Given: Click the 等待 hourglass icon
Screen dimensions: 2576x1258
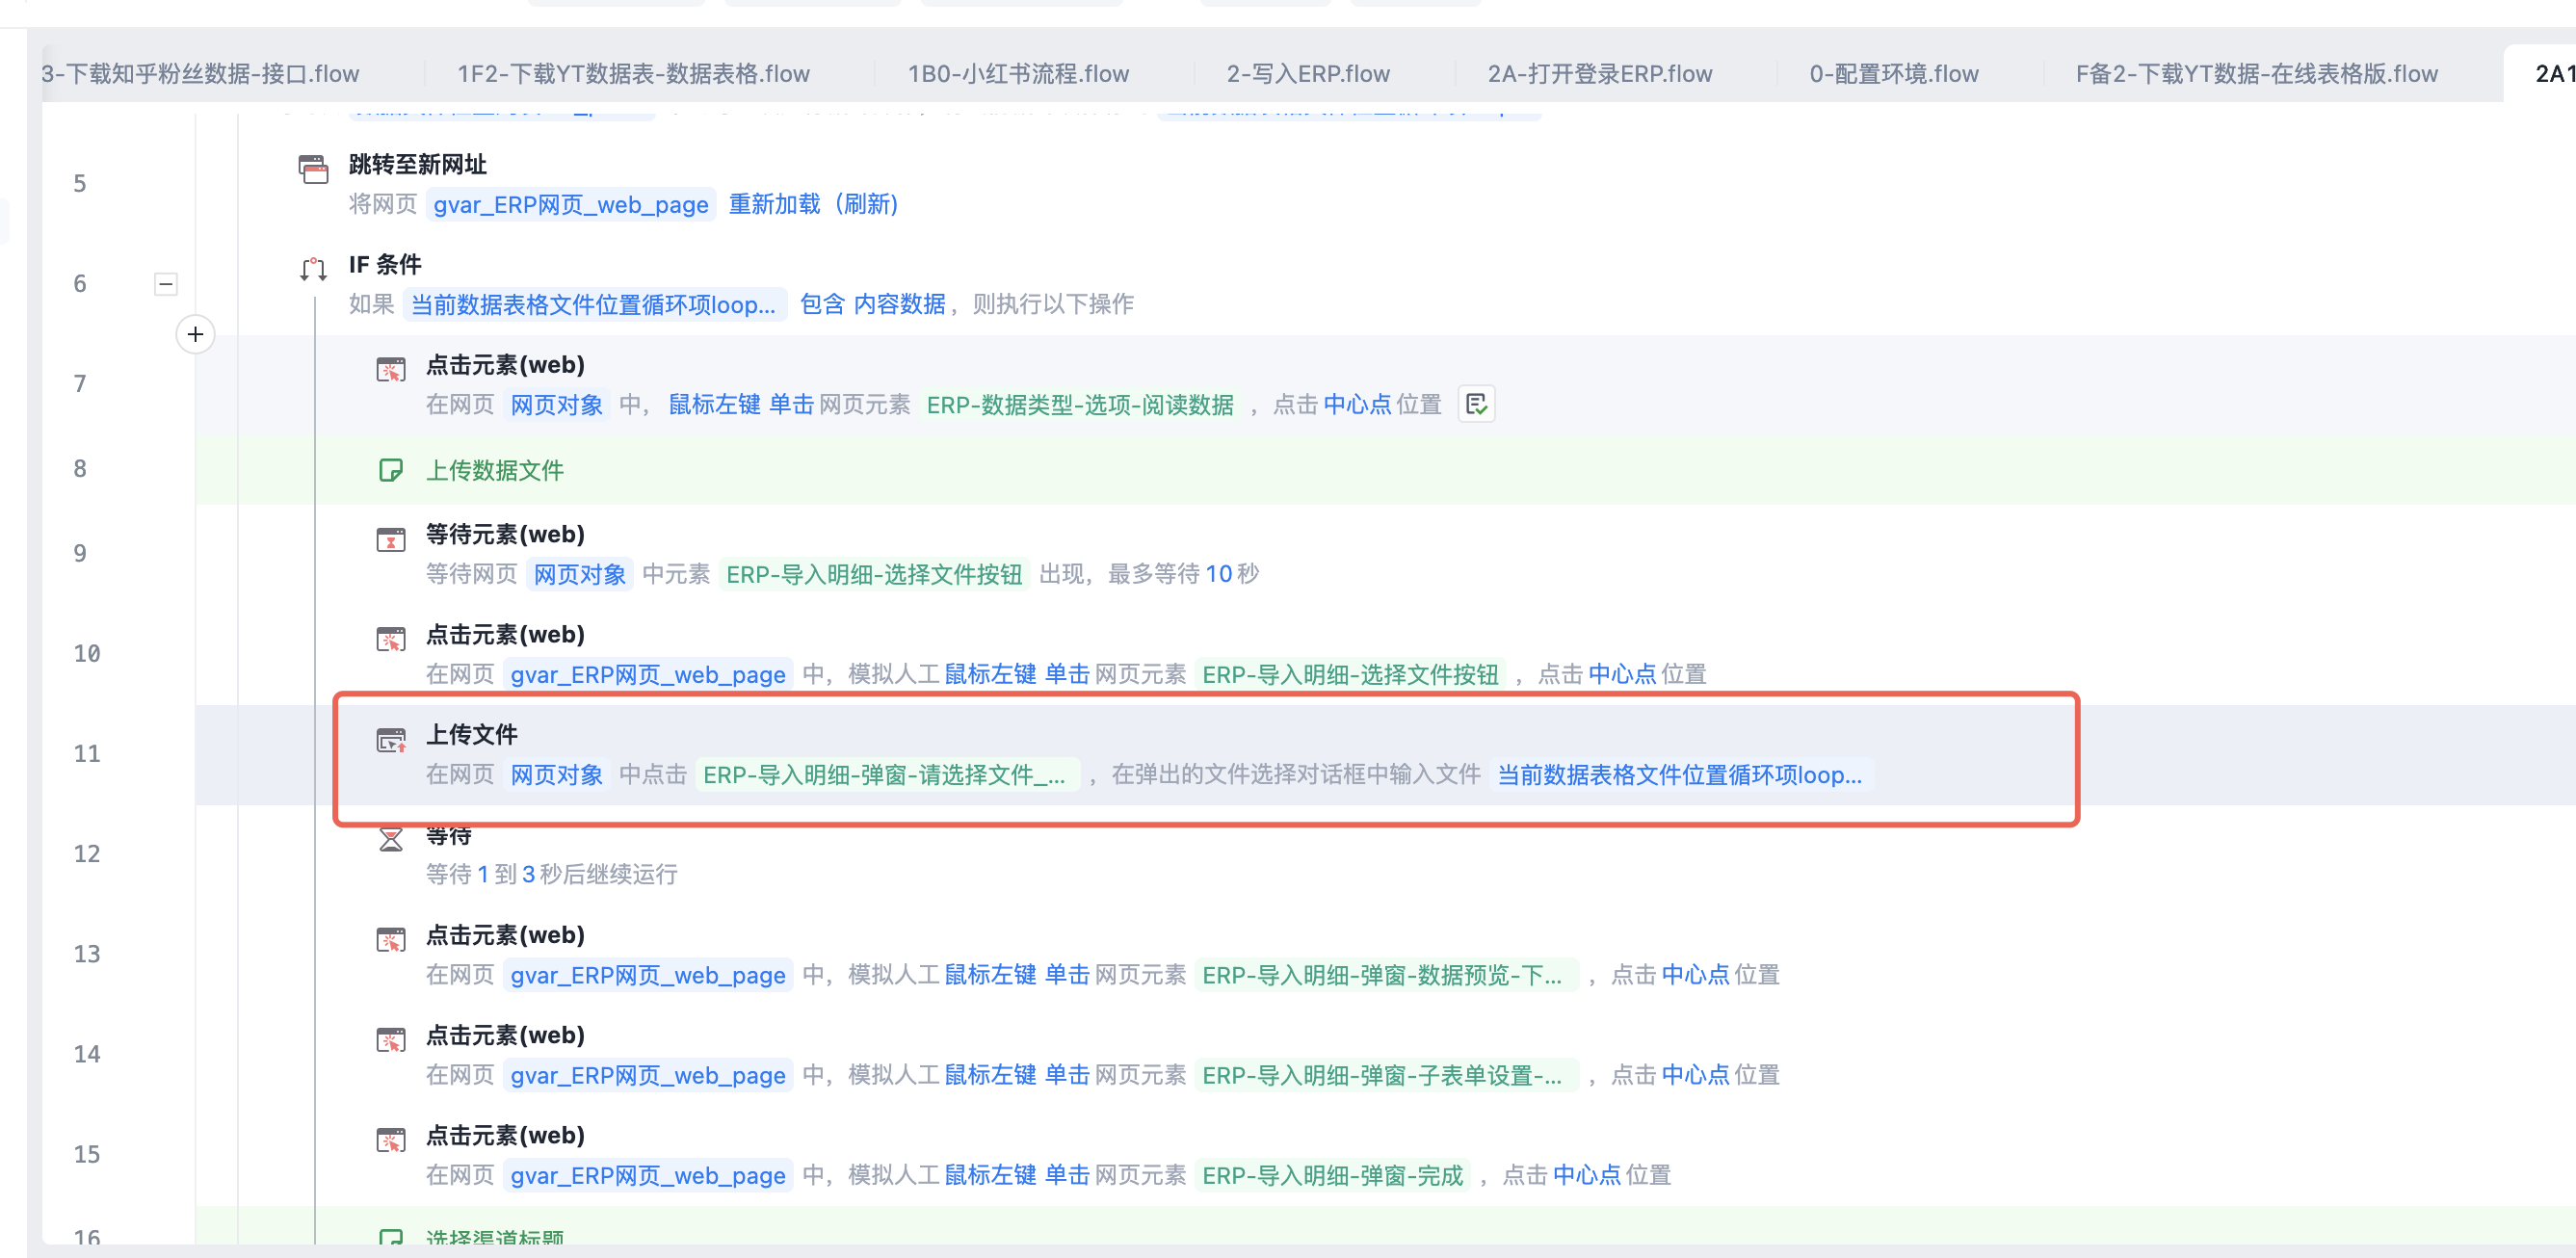Looking at the screenshot, I should point(391,840).
